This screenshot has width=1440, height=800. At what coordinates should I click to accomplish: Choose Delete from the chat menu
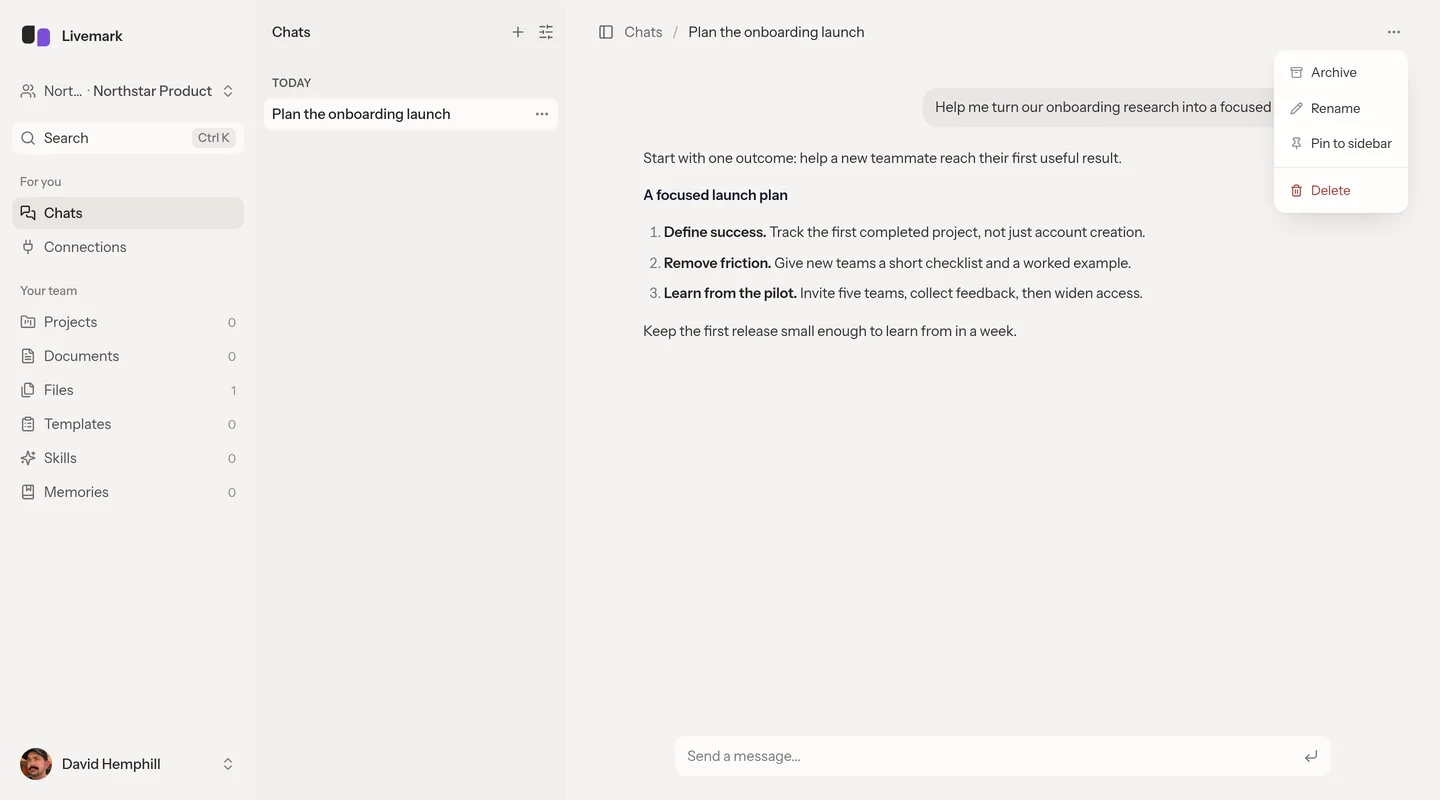click(1341, 190)
